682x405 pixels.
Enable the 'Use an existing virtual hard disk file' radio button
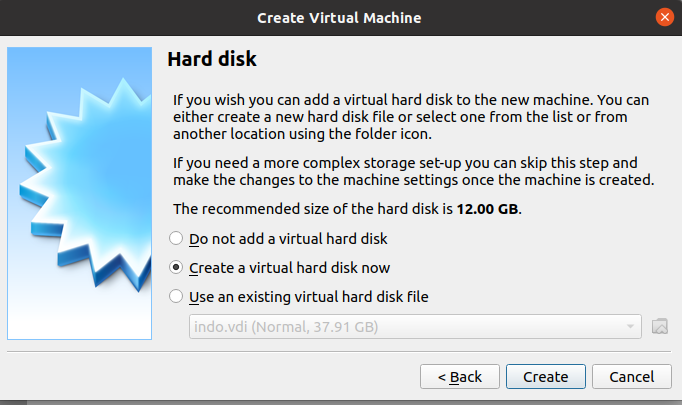click(176, 296)
